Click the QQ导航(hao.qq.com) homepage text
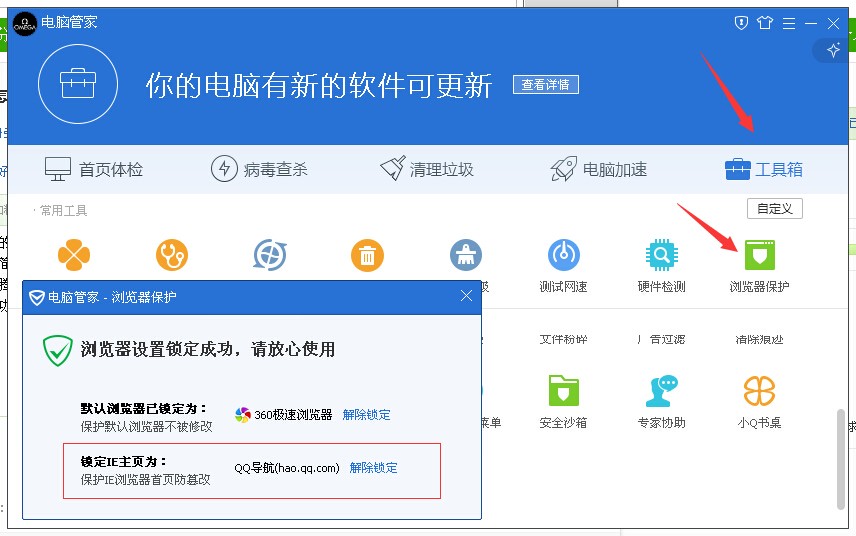Image resolution: width=856 pixels, height=536 pixels. (x=287, y=468)
